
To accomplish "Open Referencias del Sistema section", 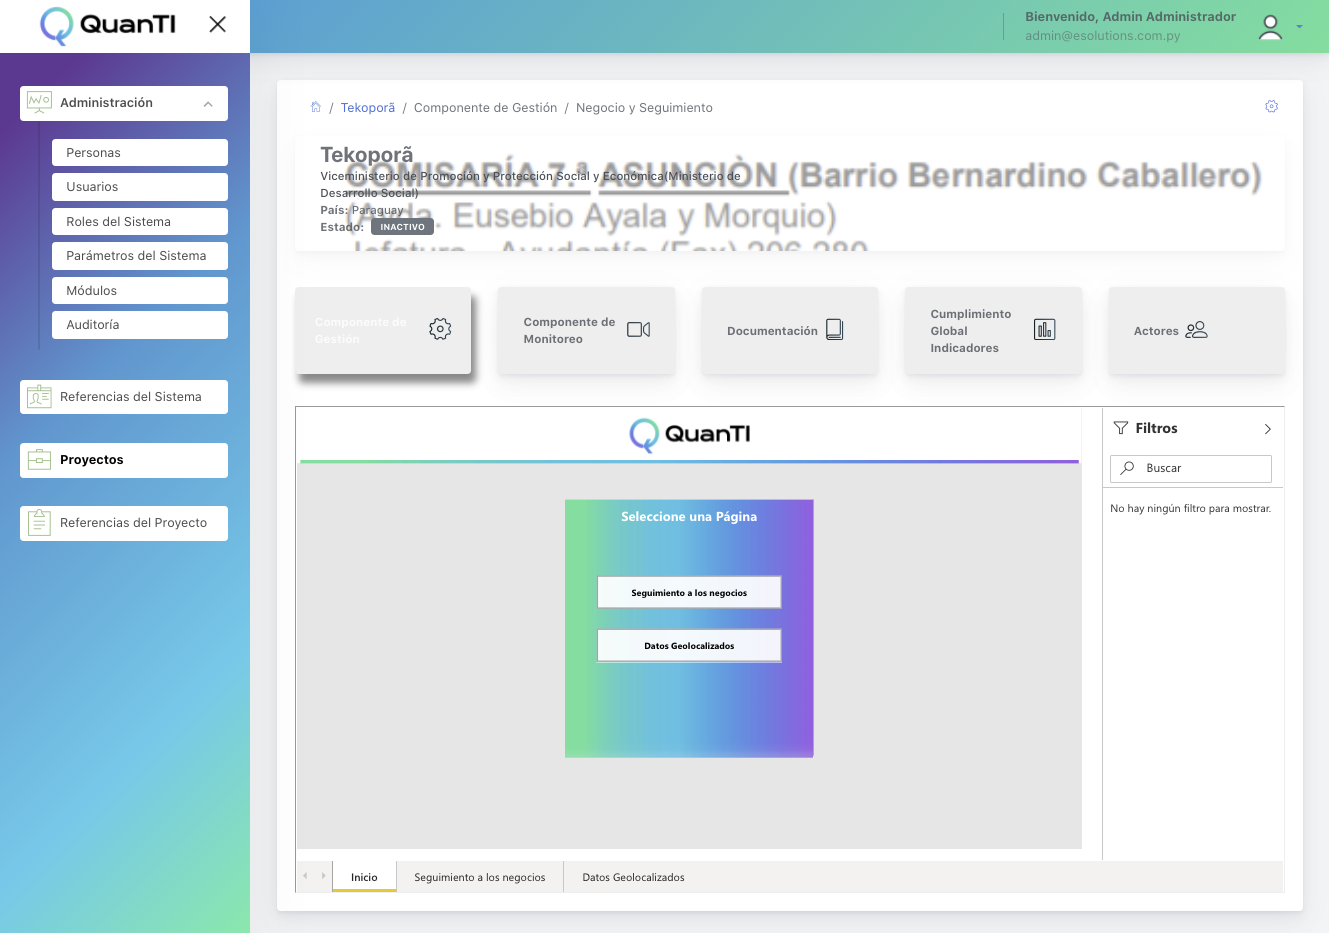I will click(x=124, y=397).
